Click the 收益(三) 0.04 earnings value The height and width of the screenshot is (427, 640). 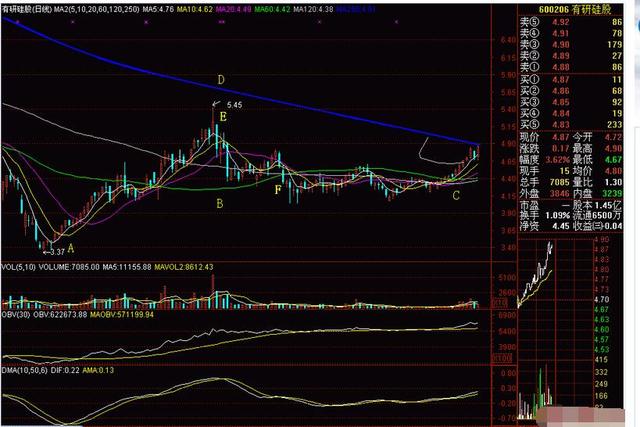598,226
